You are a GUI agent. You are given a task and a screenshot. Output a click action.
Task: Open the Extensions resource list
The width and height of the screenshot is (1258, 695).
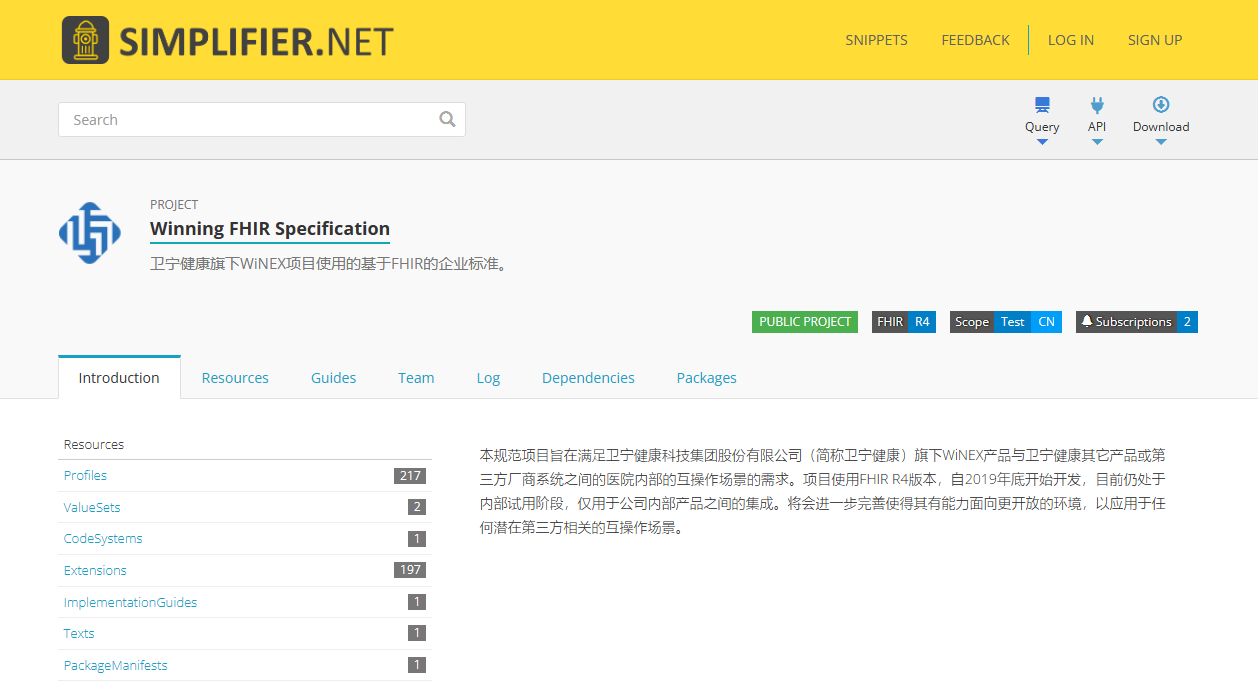point(95,570)
